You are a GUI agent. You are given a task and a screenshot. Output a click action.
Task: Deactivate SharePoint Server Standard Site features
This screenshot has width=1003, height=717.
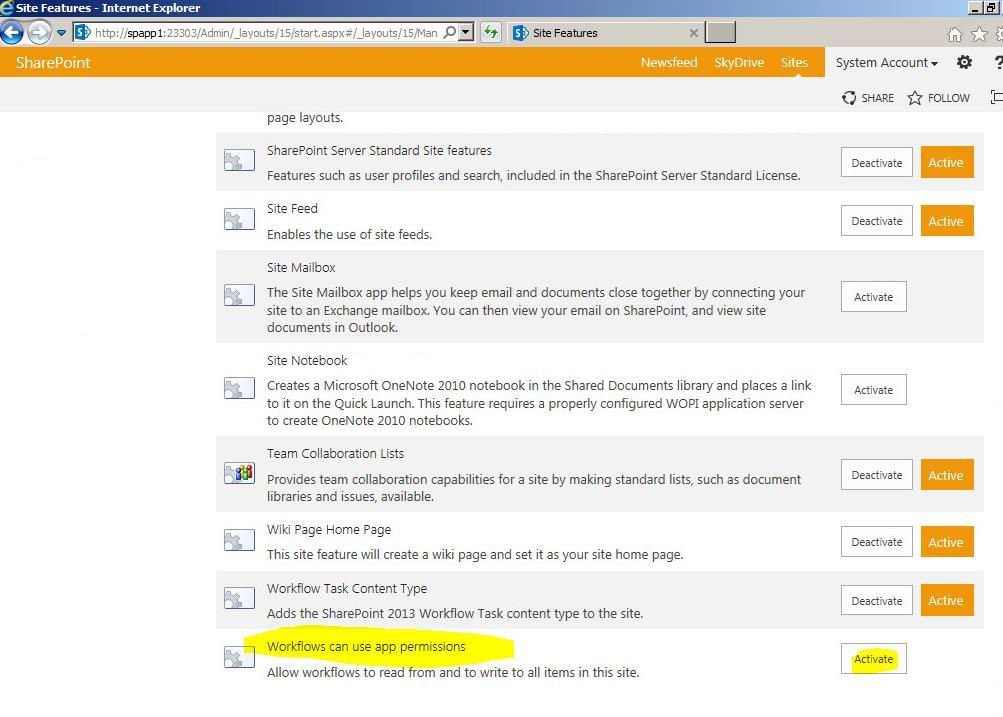[x=876, y=162]
